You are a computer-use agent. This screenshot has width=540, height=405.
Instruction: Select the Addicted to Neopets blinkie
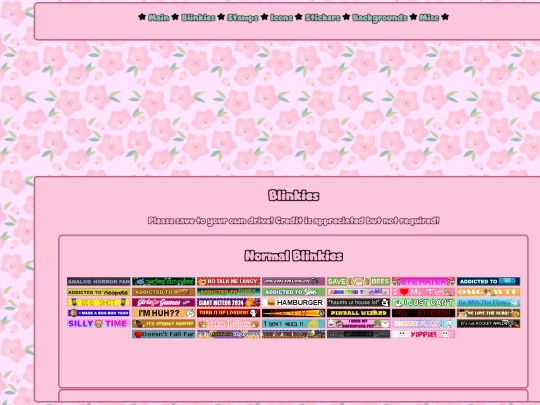[x=98, y=292]
